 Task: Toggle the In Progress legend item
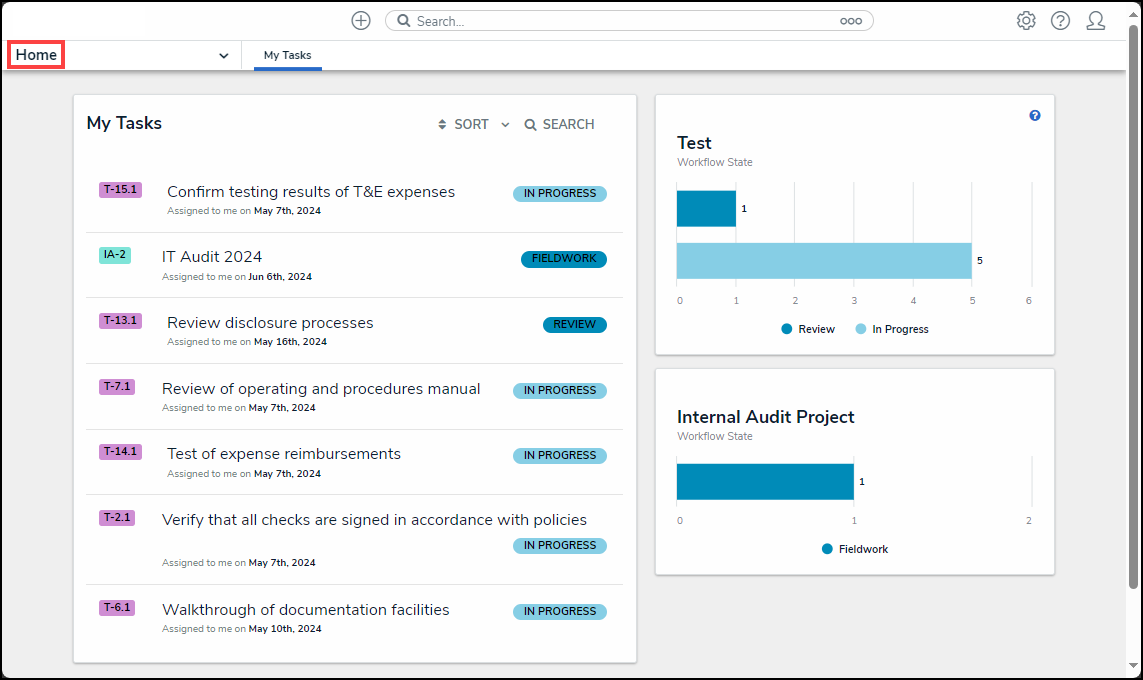(x=892, y=329)
